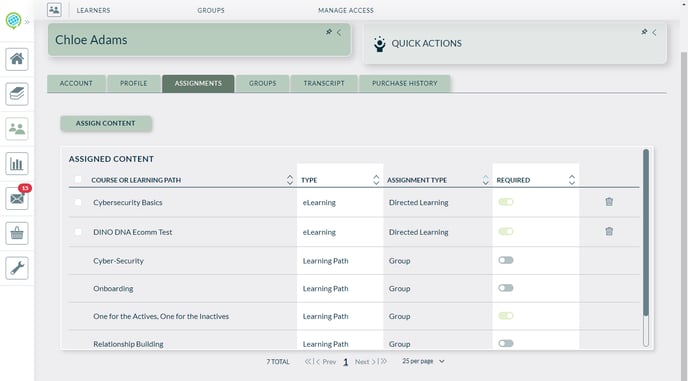Open the eCommerce basket icon
Screen dimensions: 688x381
(17, 233)
